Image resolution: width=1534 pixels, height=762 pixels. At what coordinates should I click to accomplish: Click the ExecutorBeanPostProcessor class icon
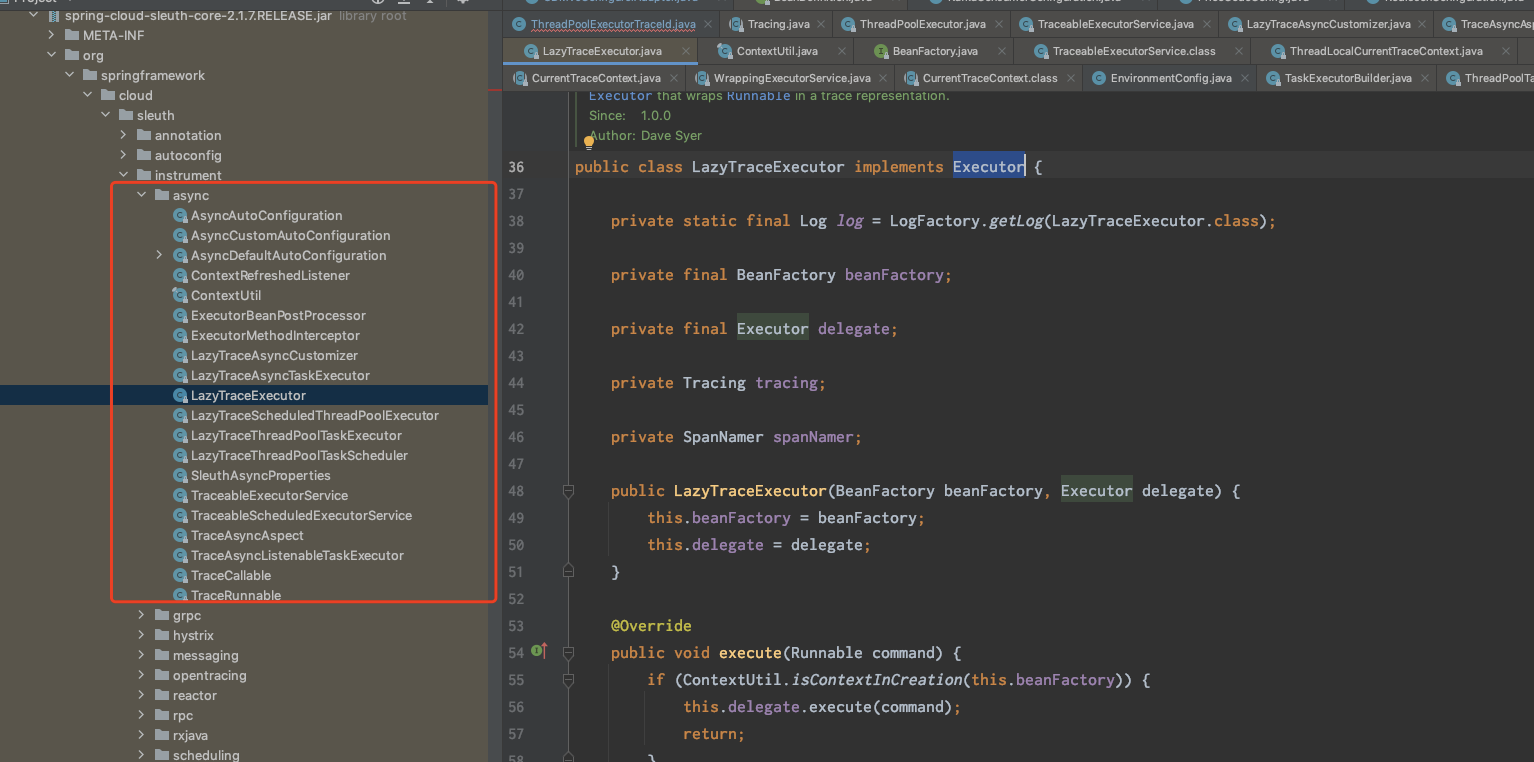pos(180,316)
